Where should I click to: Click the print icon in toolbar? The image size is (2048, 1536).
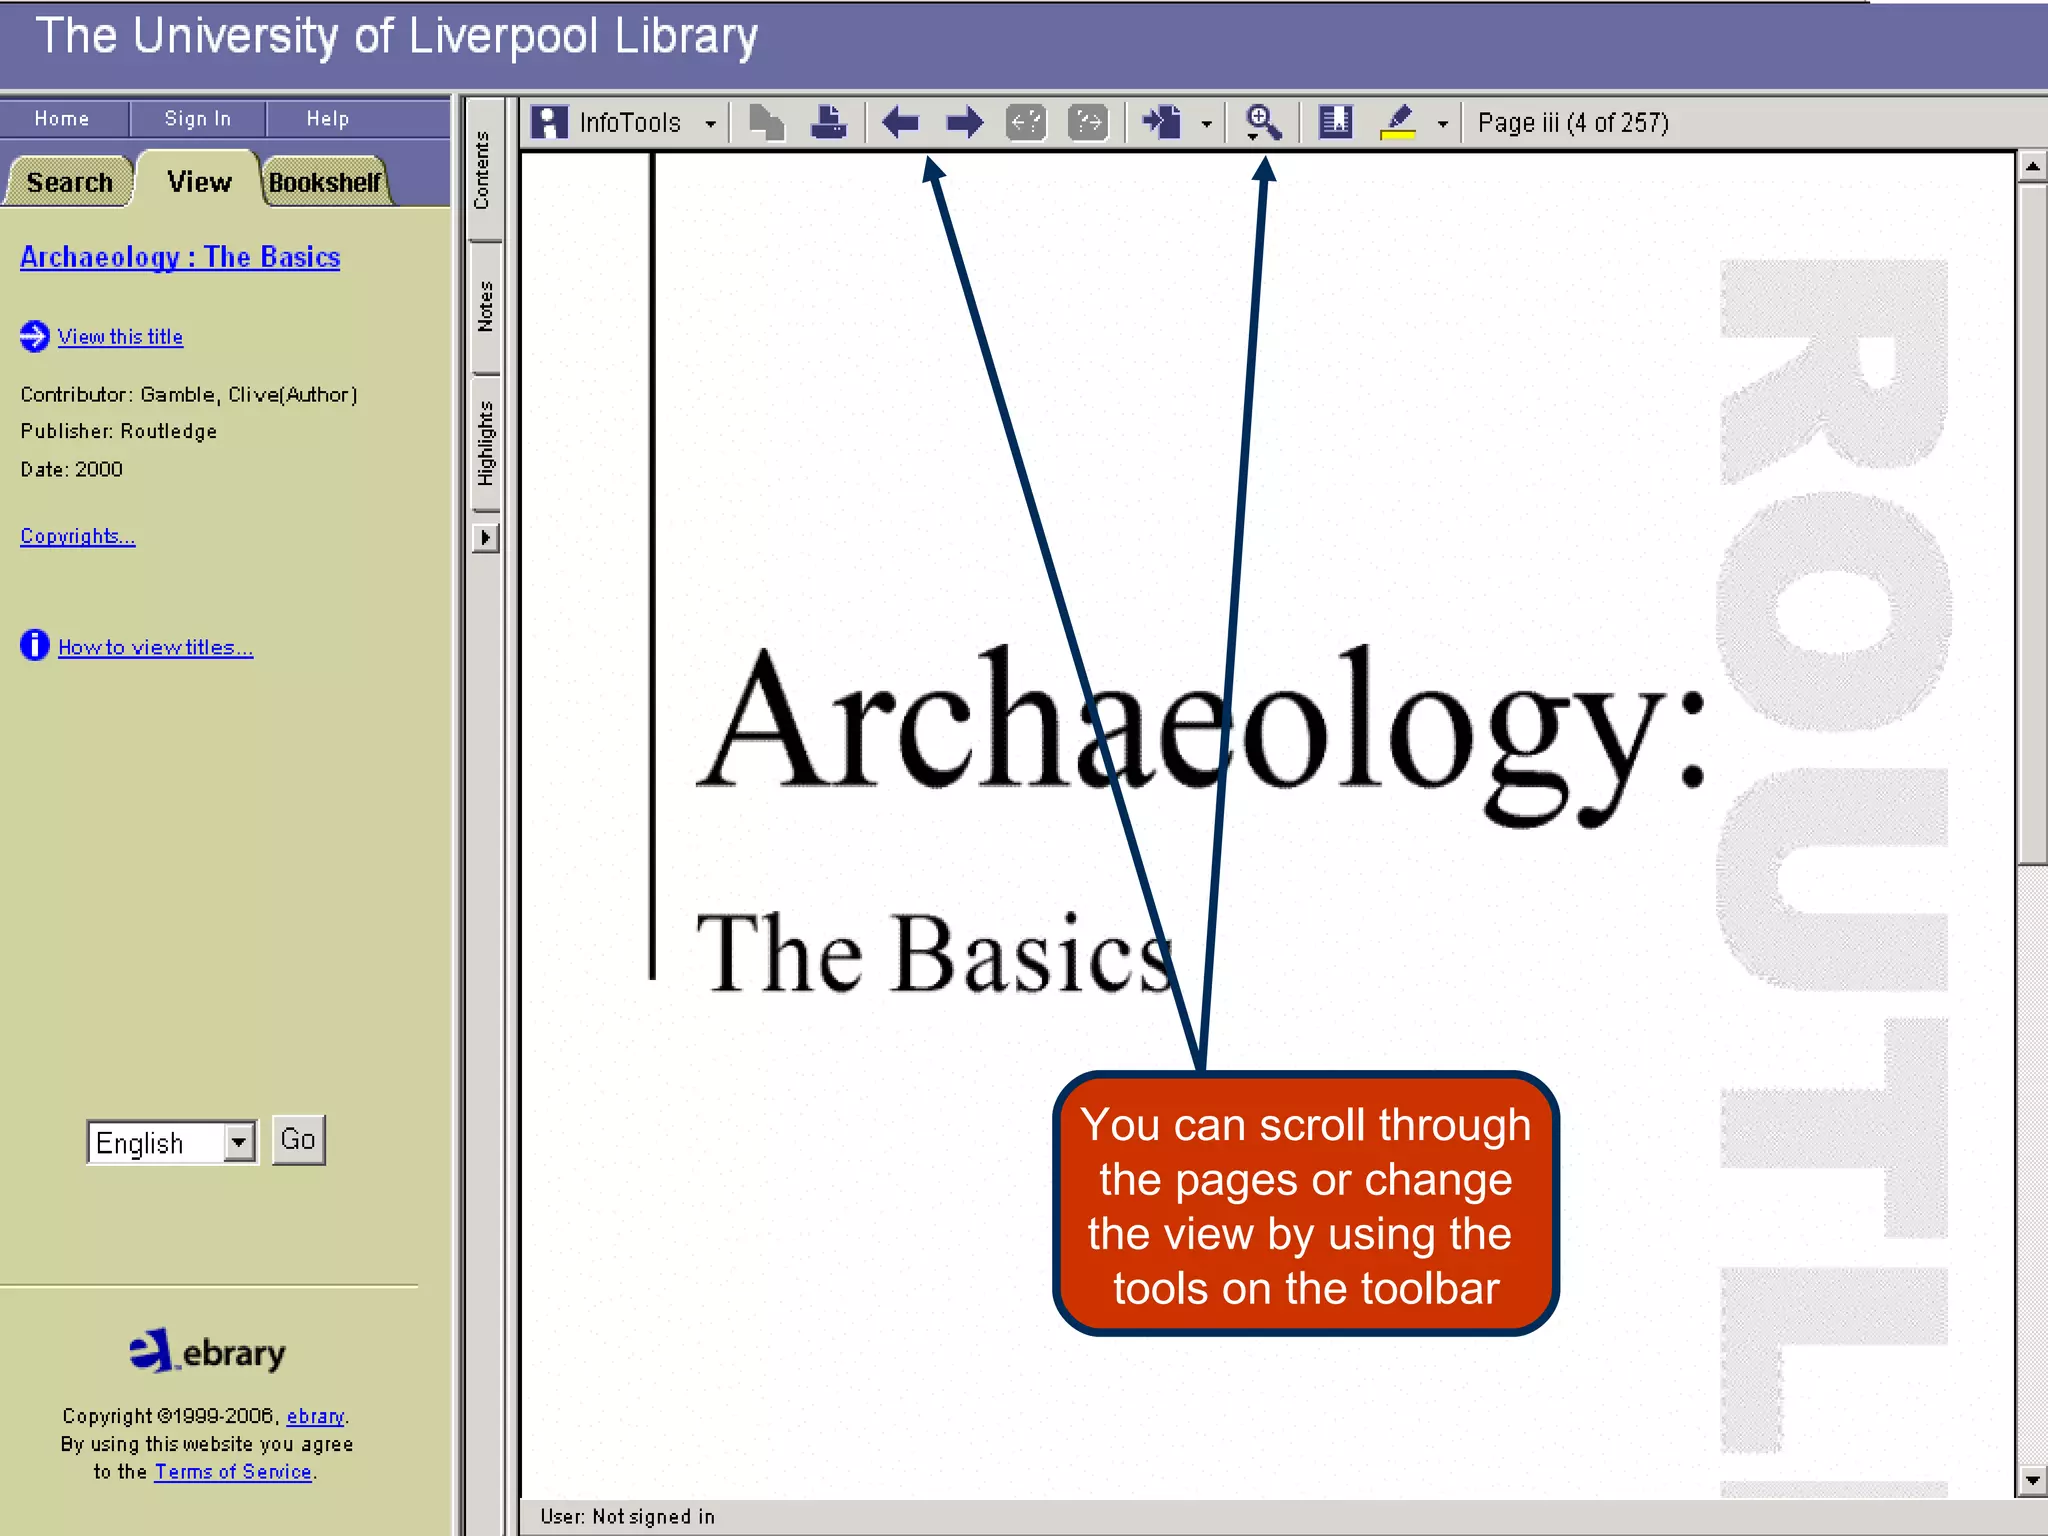point(828,122)
